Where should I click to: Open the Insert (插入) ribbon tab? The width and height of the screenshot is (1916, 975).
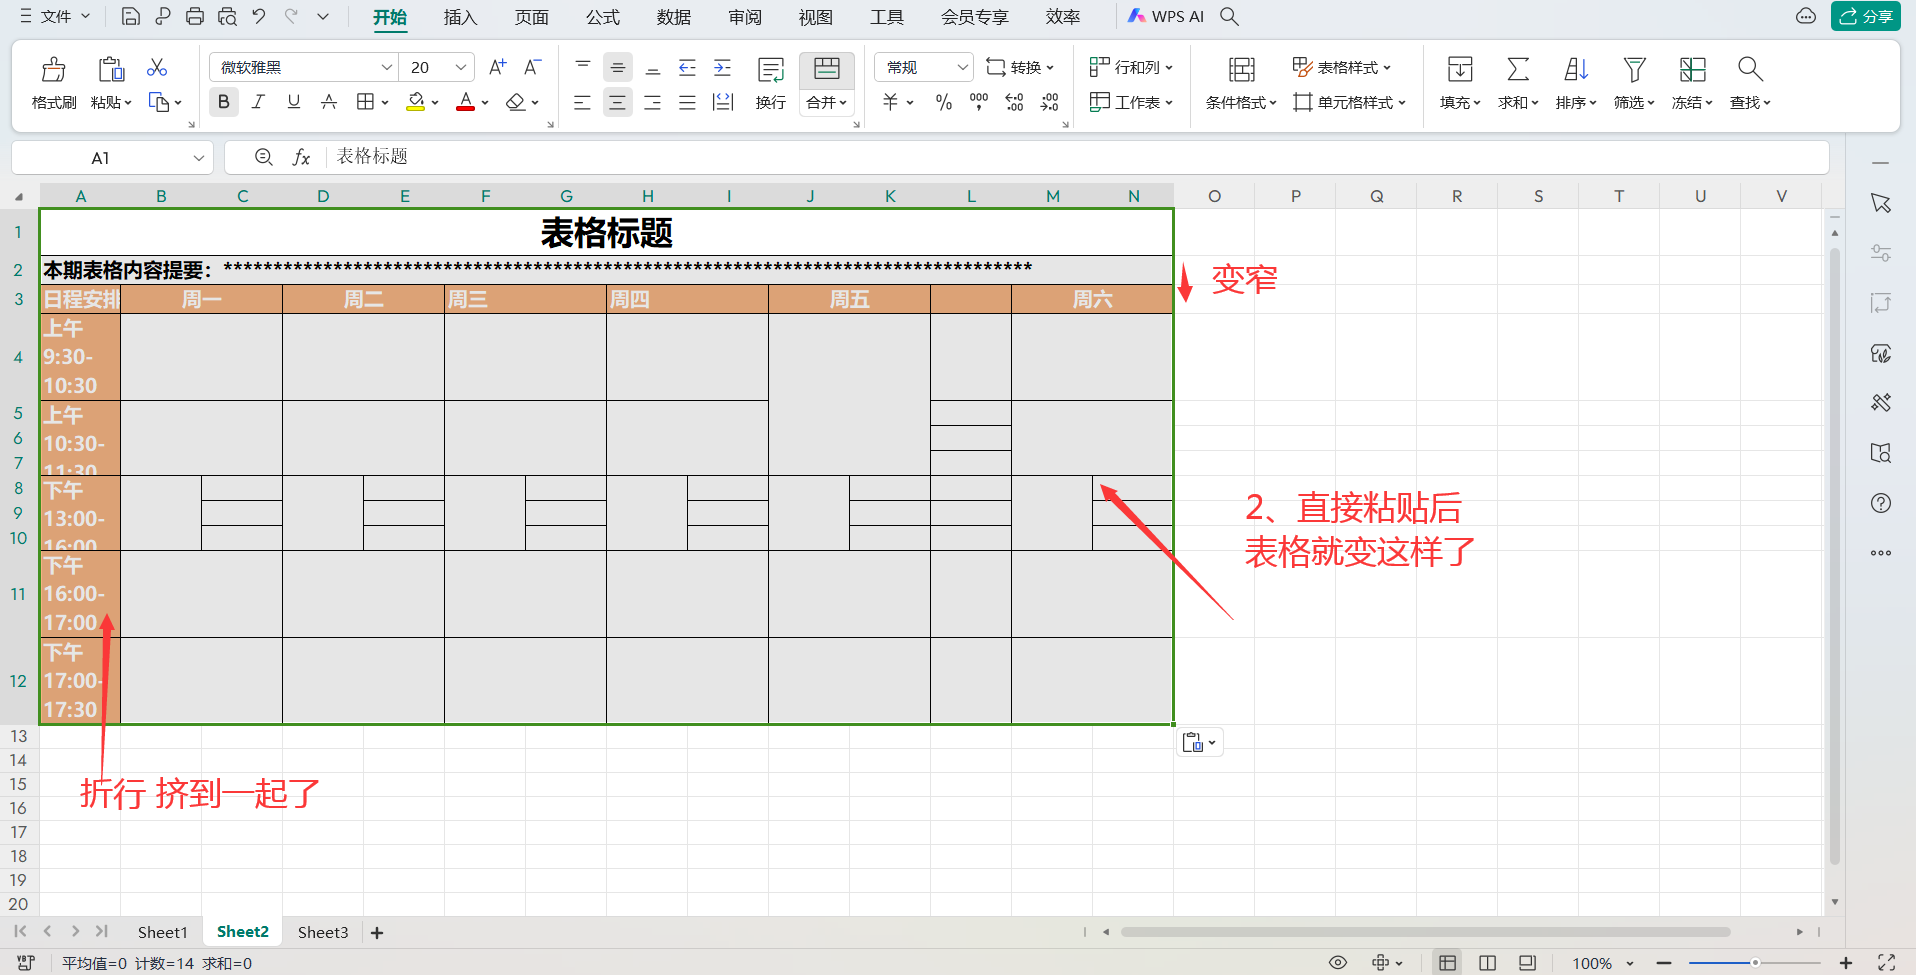click(460, 17)
